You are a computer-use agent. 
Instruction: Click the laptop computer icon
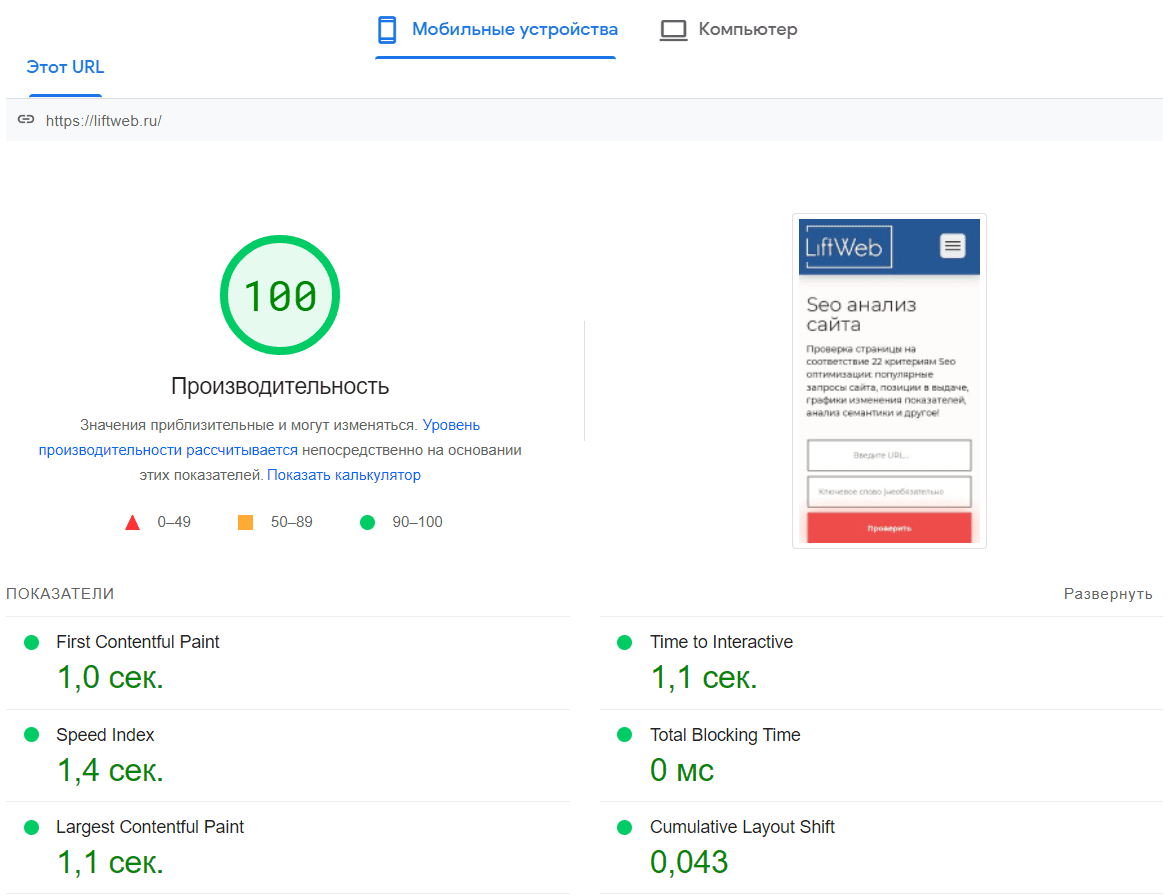tap(673, 30)
